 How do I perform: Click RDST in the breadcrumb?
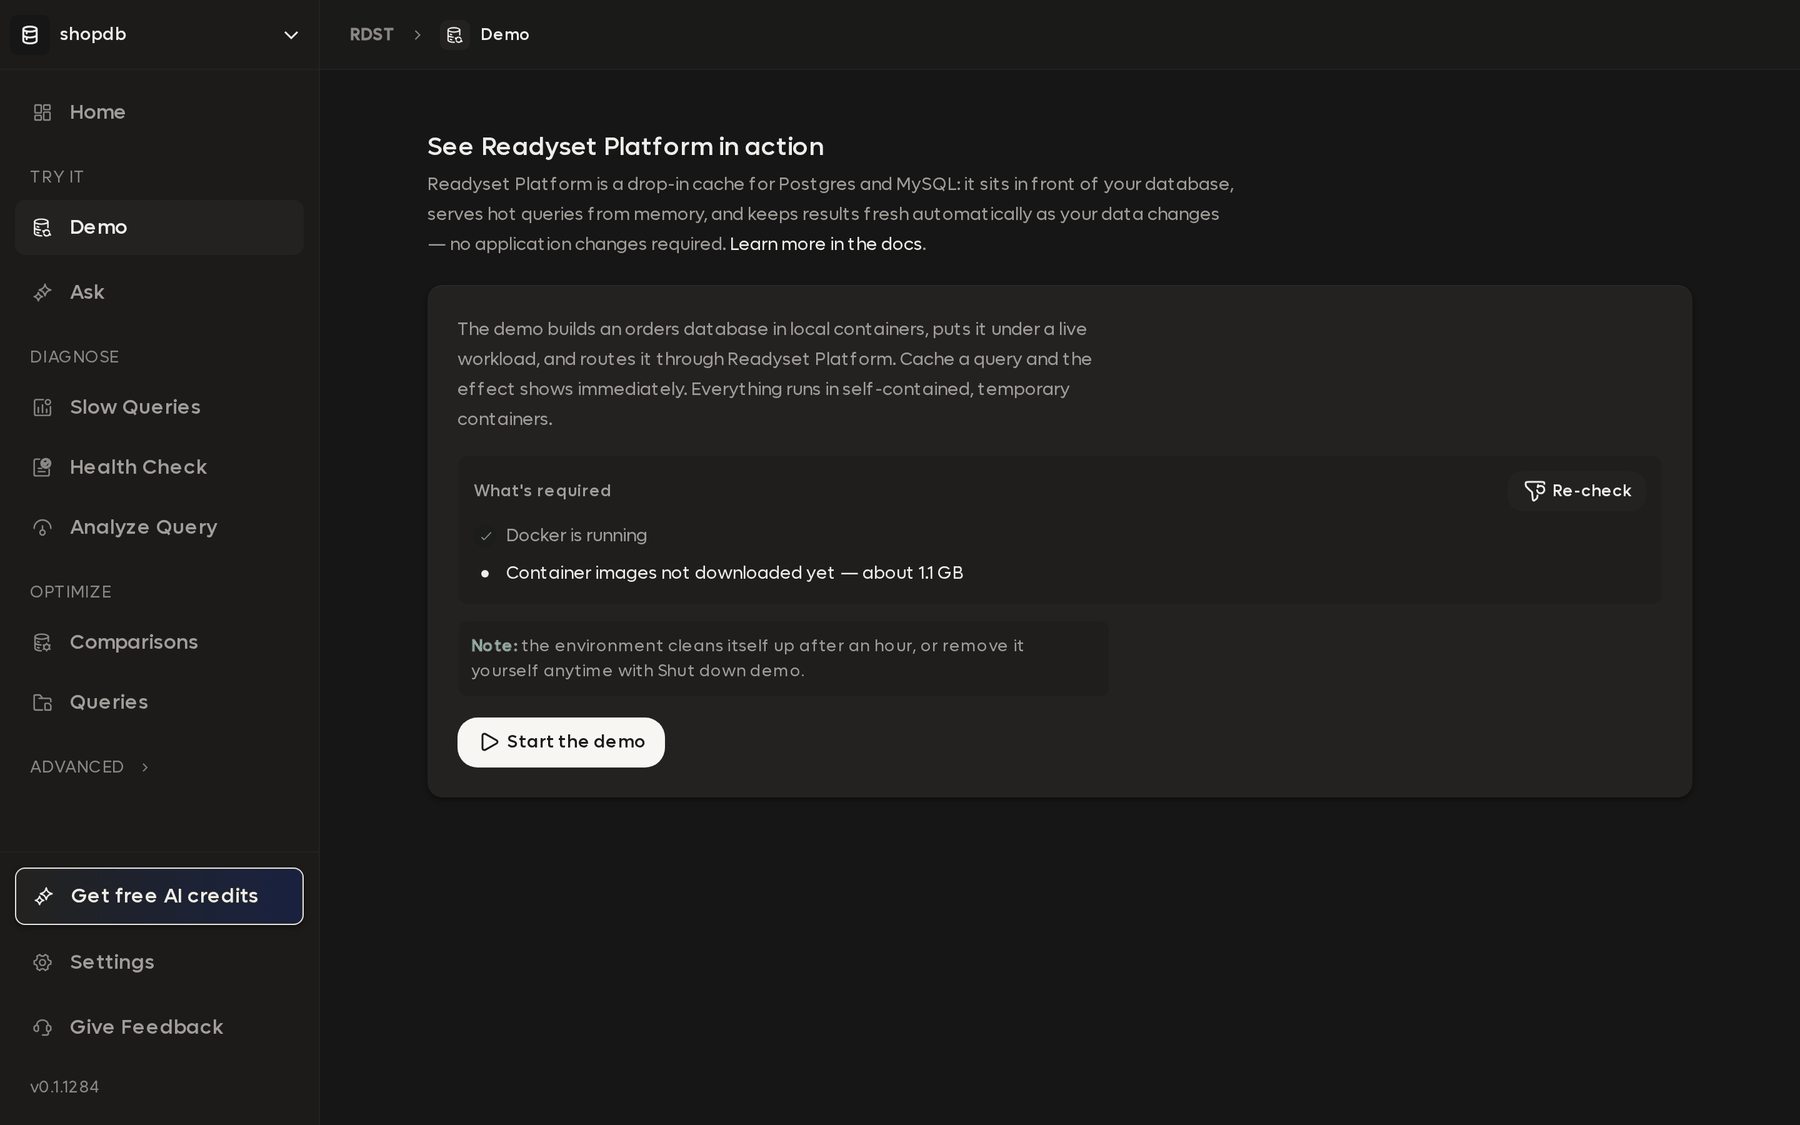(x=371, y=35)
